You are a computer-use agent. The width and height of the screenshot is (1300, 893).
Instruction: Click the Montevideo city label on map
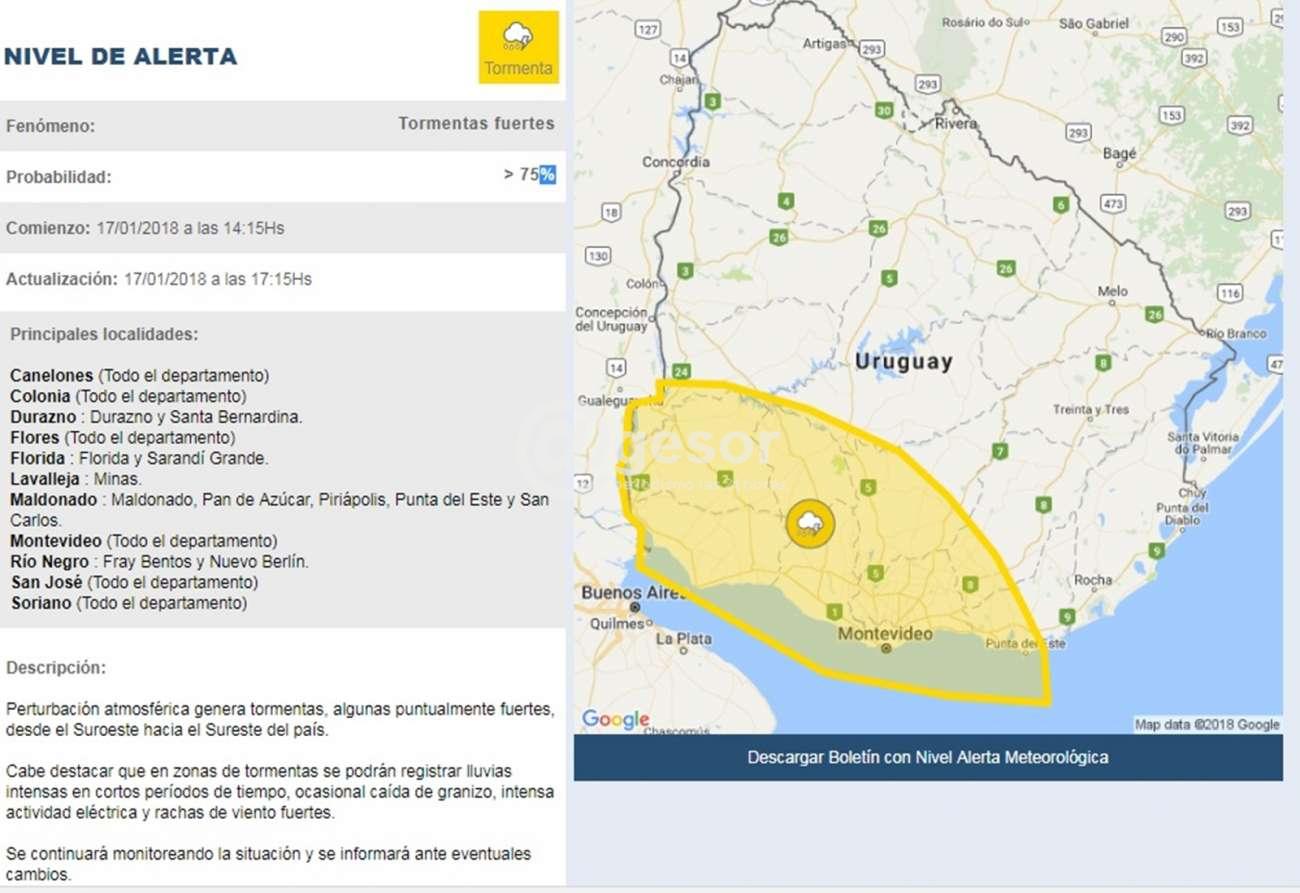(885, 634)
